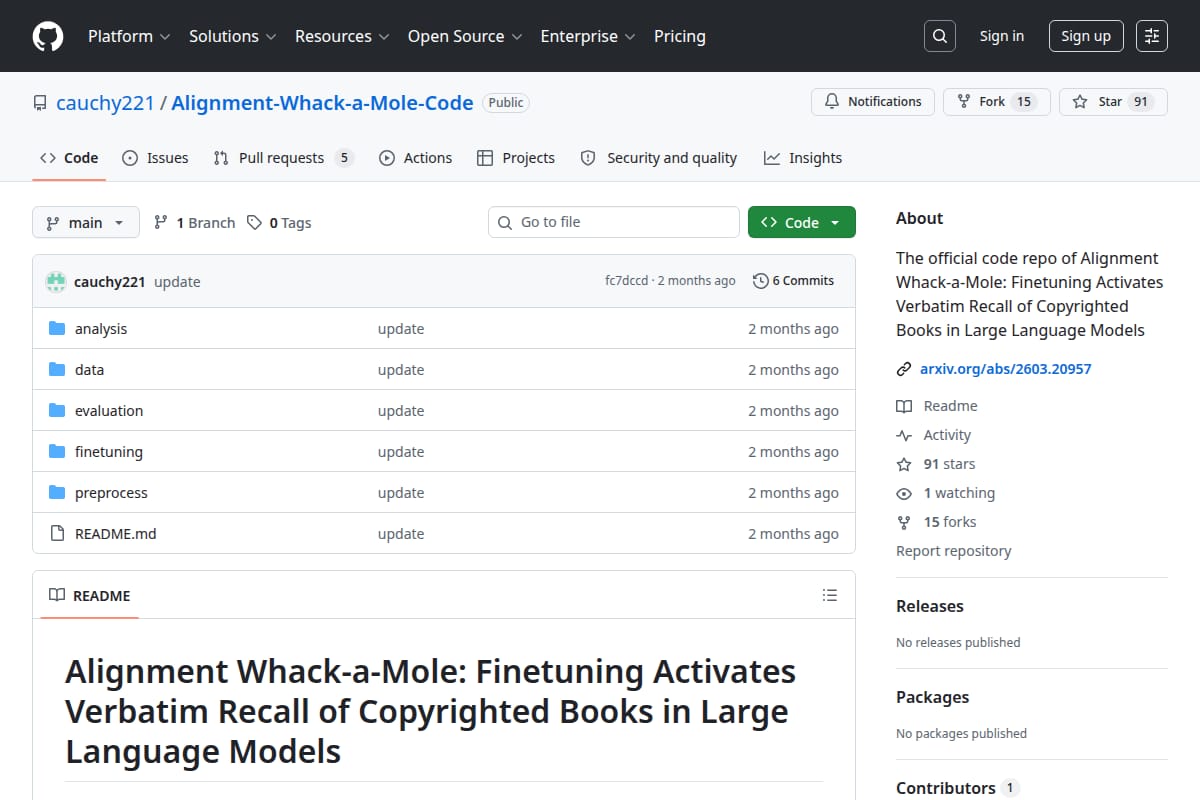The image size is (1200, 800).
Task: Open appearance settings icon beside Sign up
Action: (1152, 36)
